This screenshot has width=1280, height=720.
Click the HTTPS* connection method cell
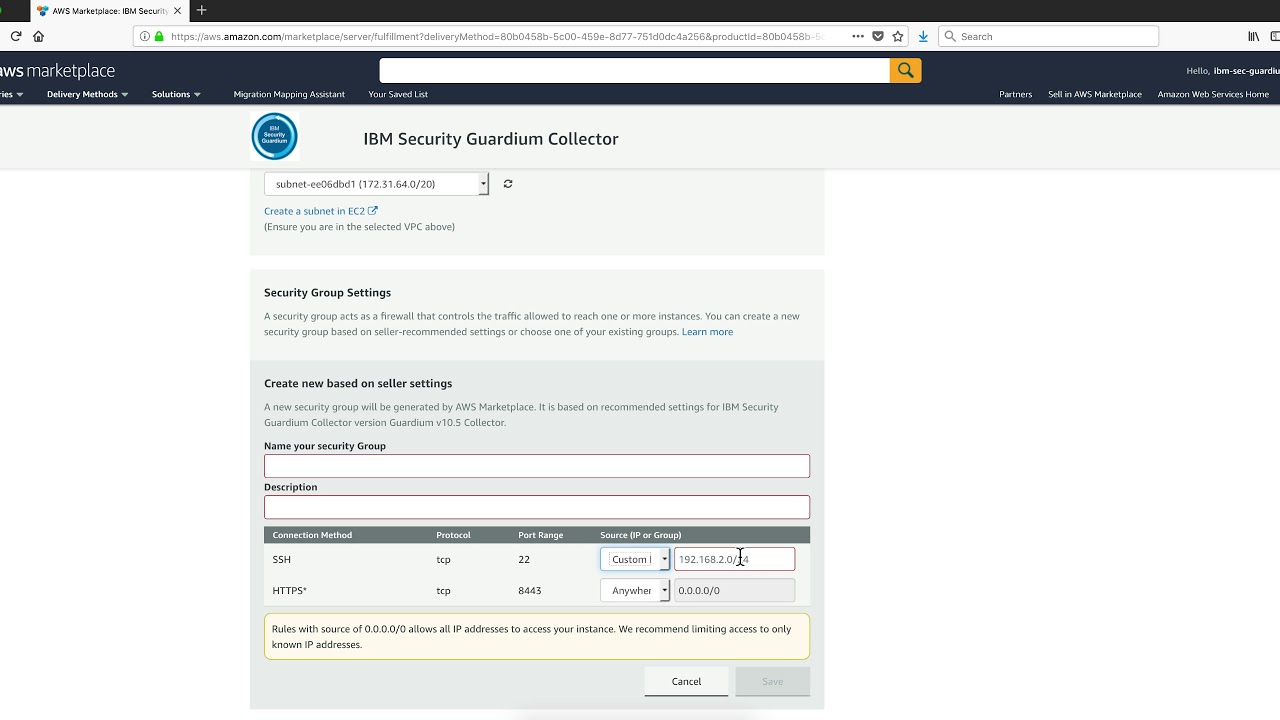click(x=290, y=590)
